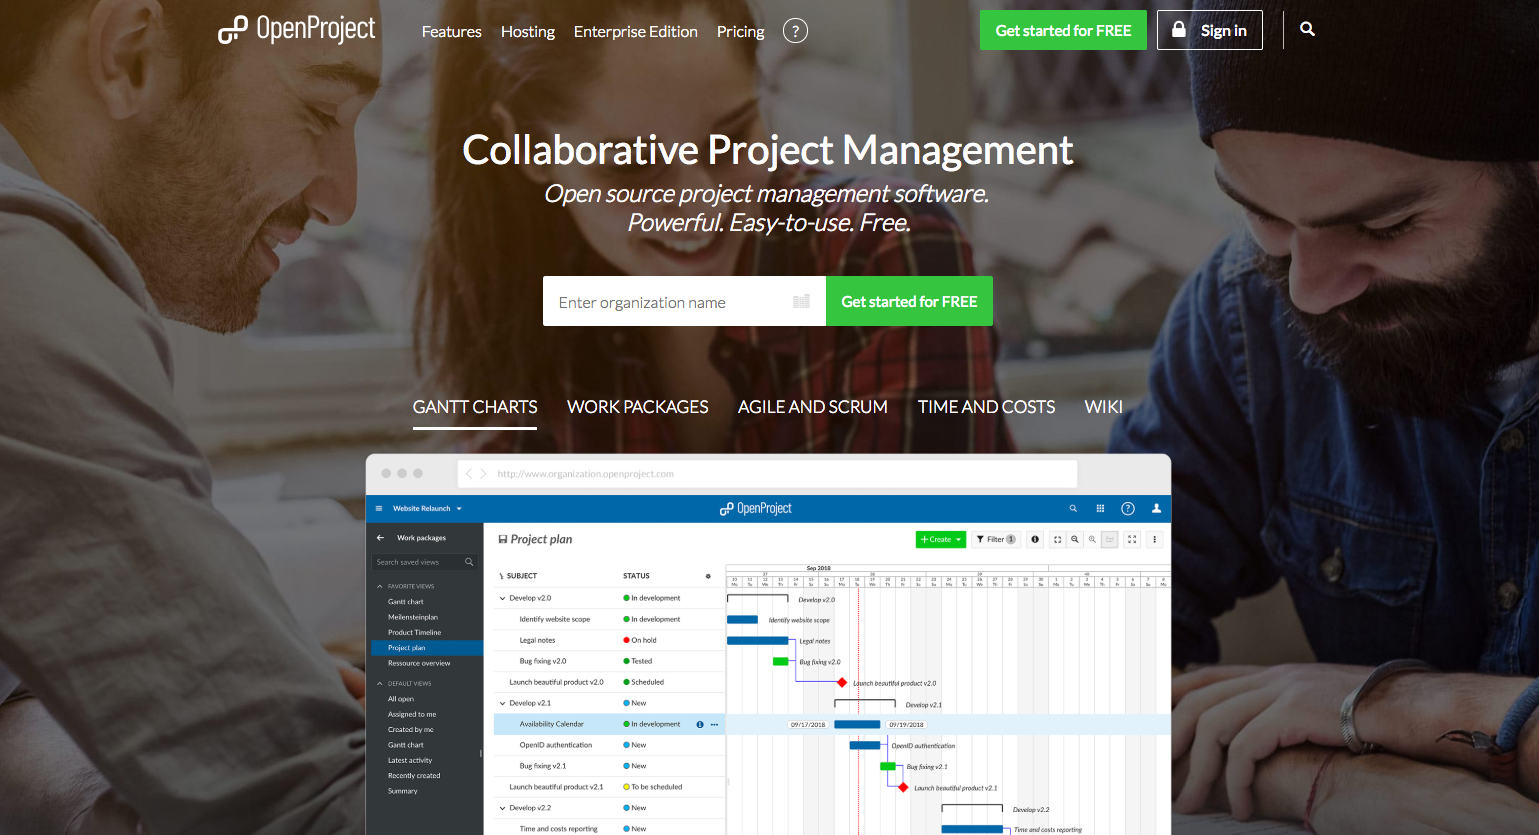Click the green Bug fixing v2.1 Gantt bar

click(887, 766)
